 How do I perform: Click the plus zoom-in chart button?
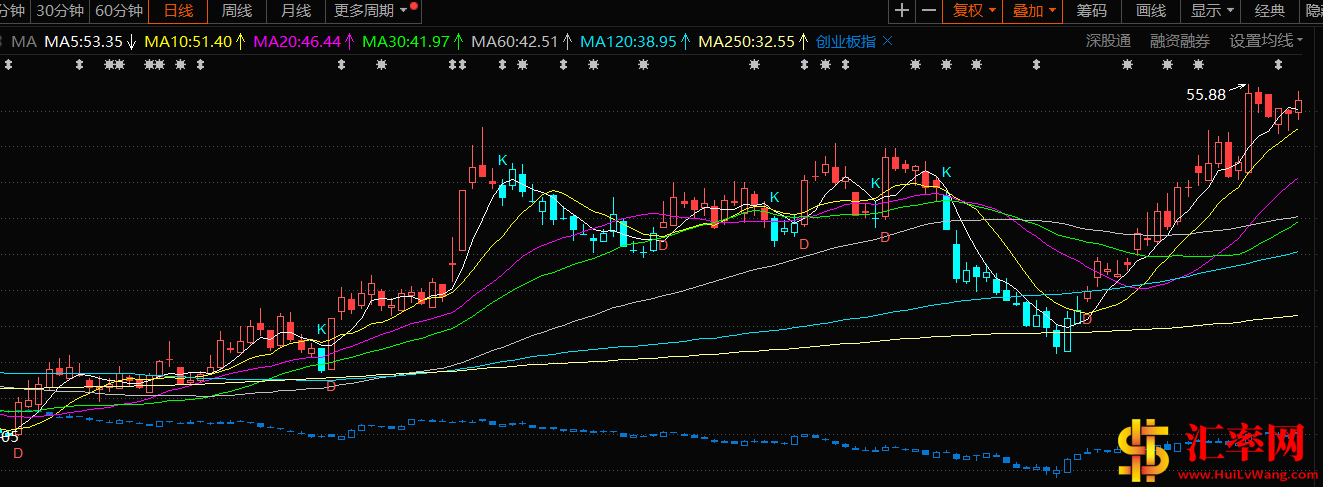[902, 11]
